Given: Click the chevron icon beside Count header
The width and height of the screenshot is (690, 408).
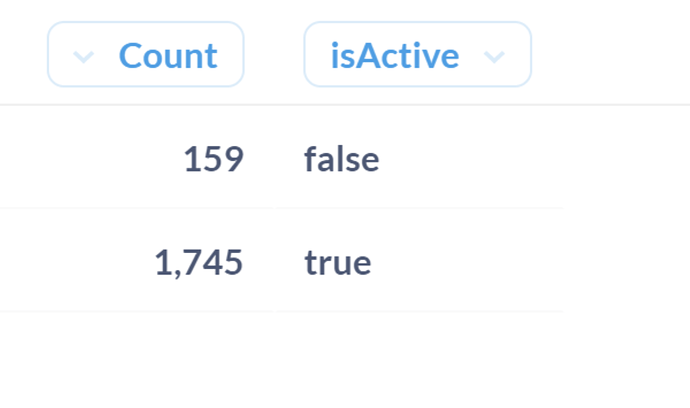Looking at the screenshot, I should (x=84, y=57).
